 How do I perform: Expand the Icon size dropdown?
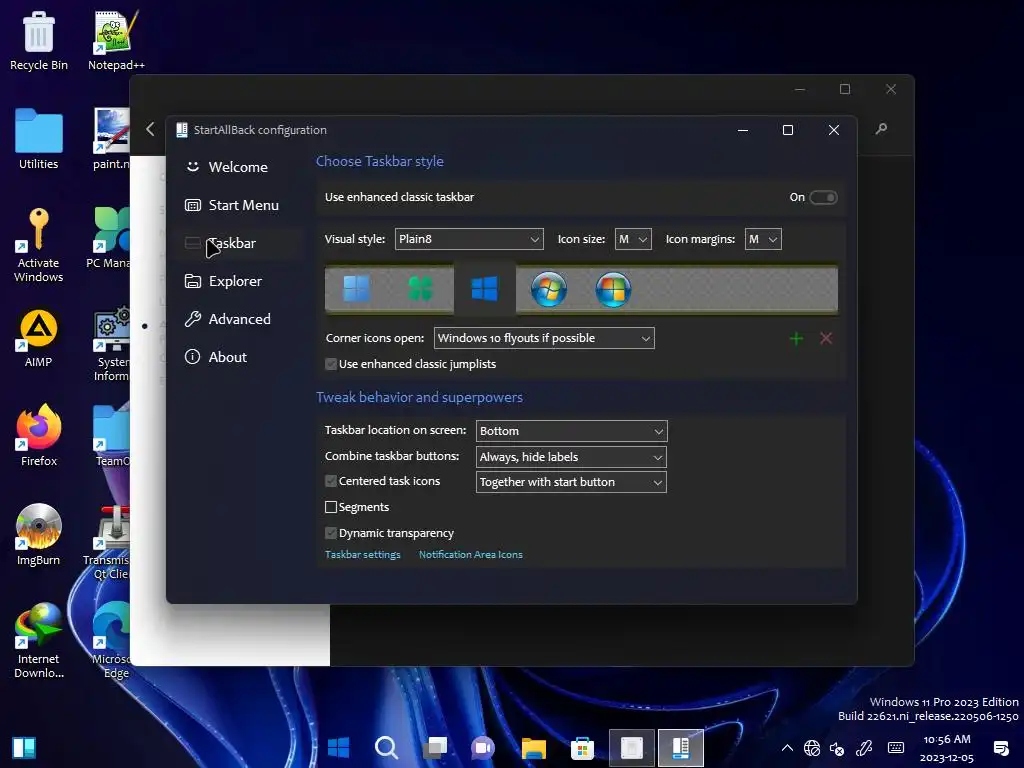click(x=633, y=239)
